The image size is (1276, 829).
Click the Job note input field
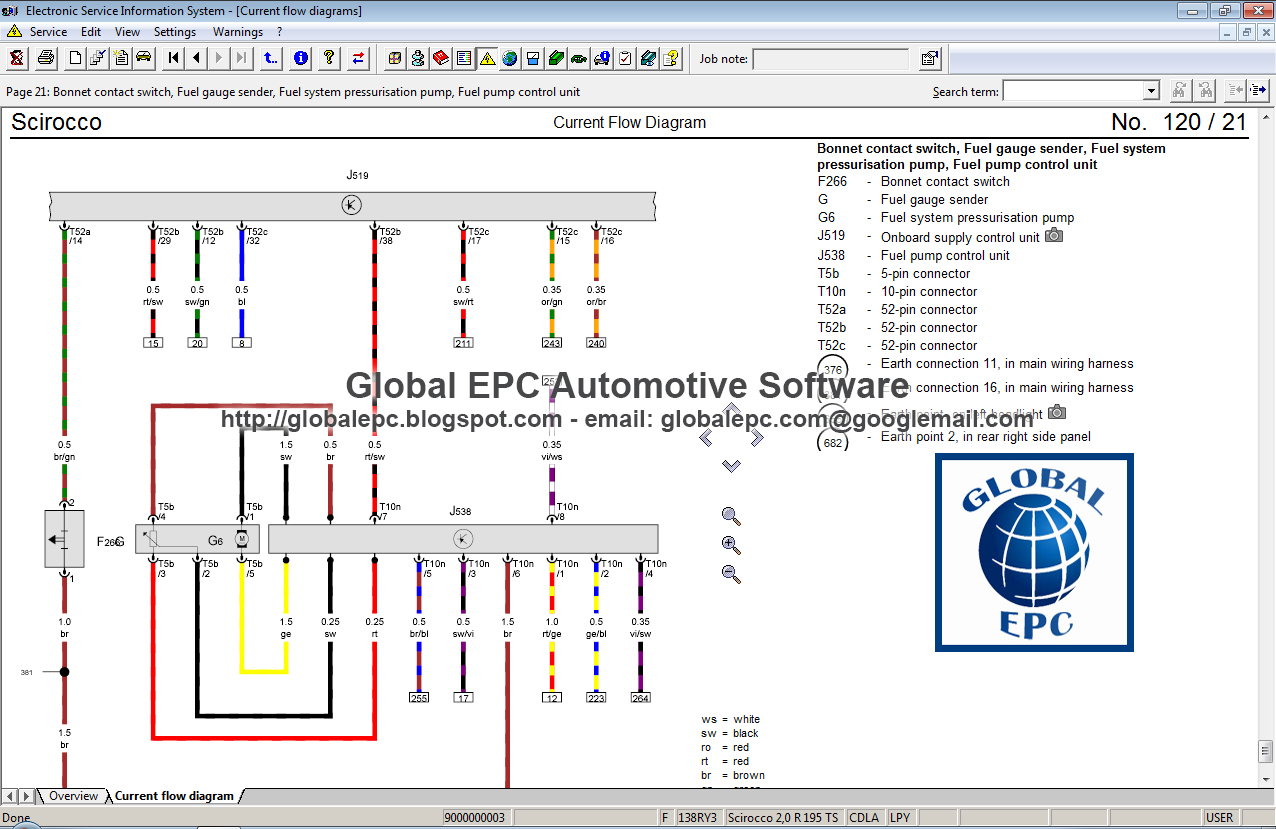coord(830,59)
